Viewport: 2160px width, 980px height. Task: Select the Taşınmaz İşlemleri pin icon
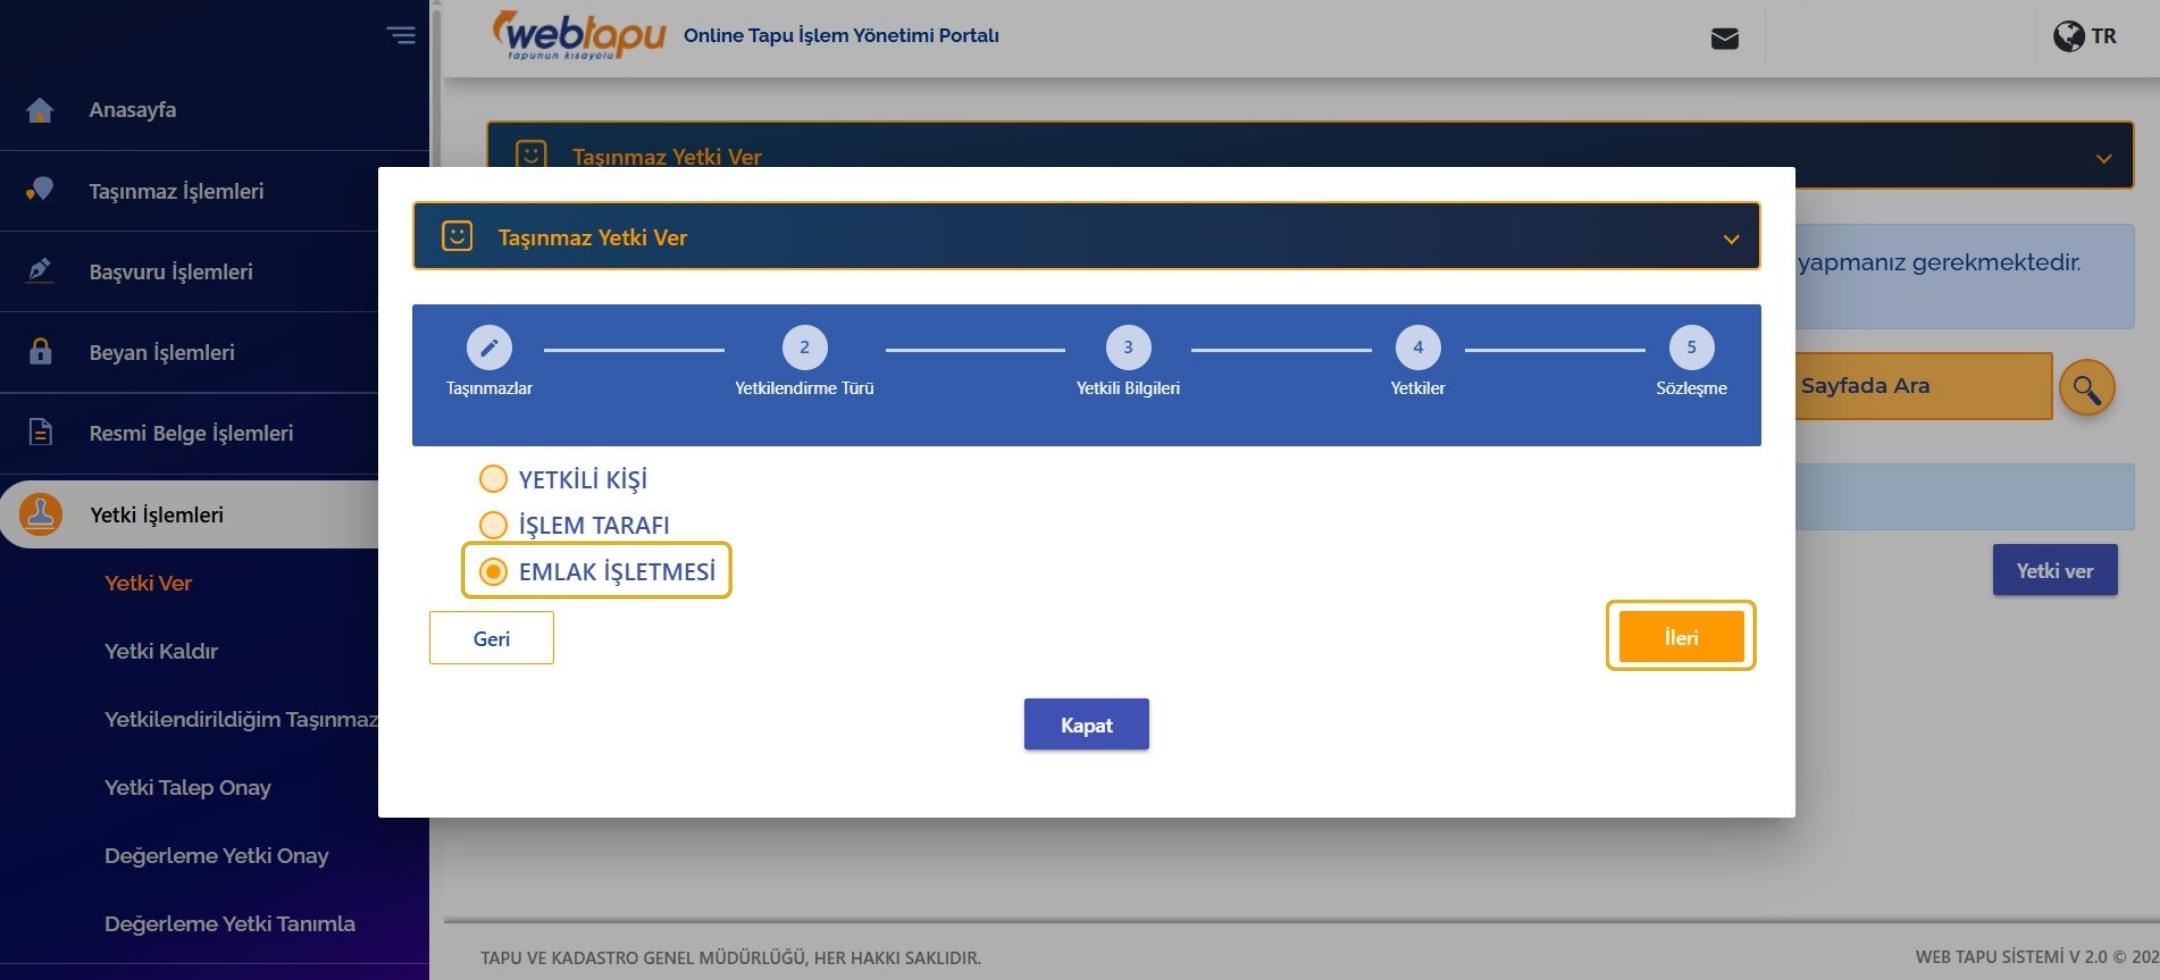[40, 190]
